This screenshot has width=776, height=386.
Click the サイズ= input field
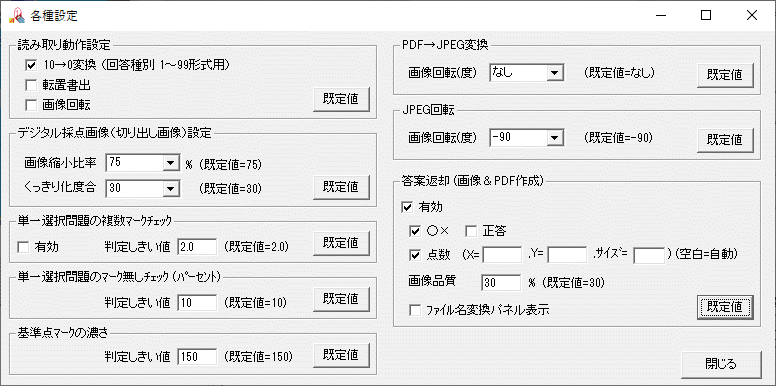point(649,255)
